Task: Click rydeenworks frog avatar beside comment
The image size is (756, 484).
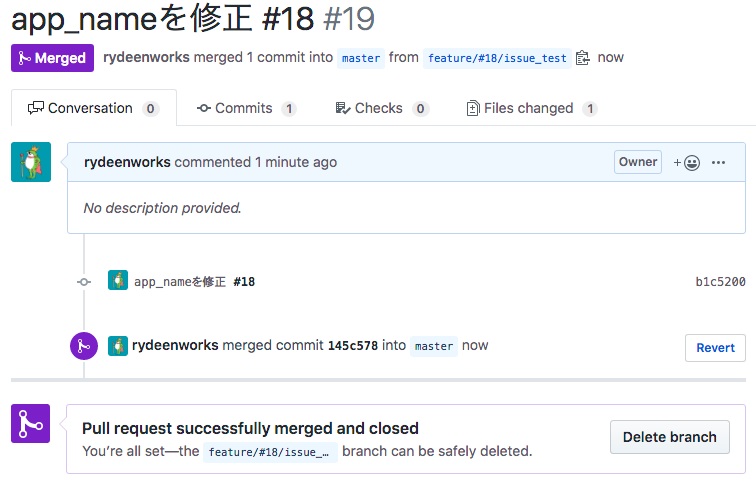Action: (x=31, y=162)
